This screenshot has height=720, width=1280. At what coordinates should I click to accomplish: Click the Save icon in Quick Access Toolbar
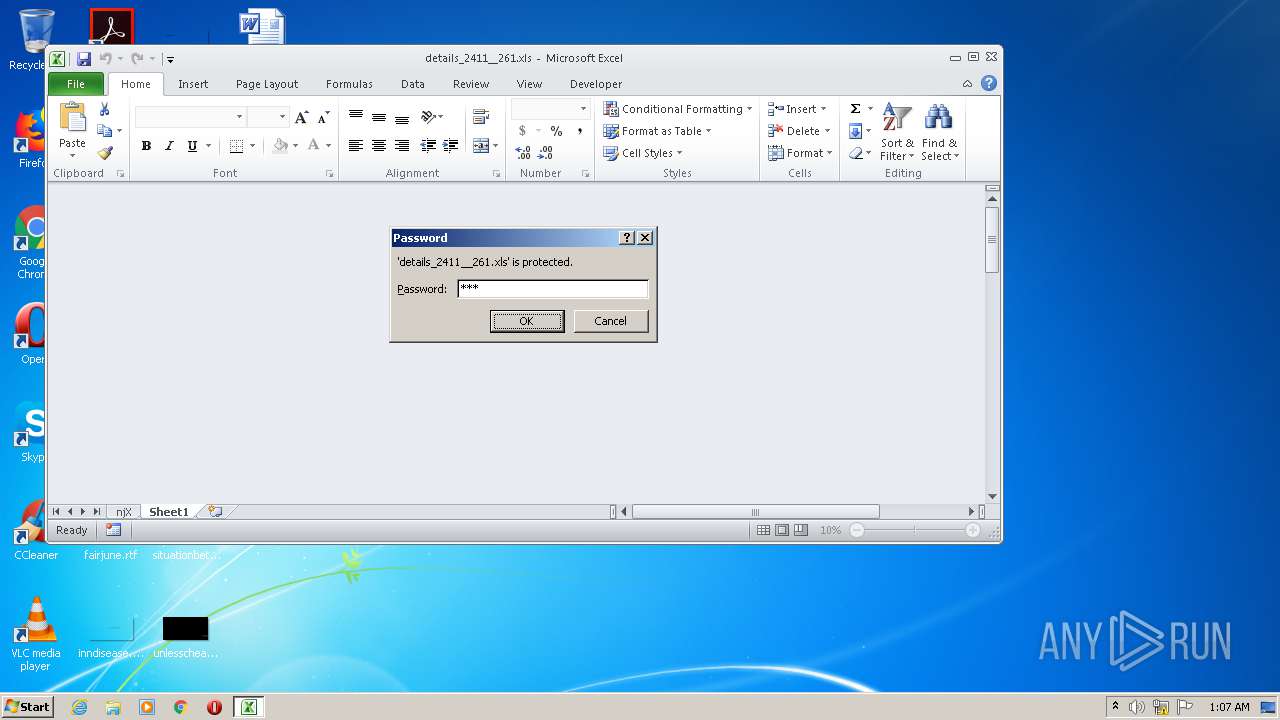coord(84,59)
